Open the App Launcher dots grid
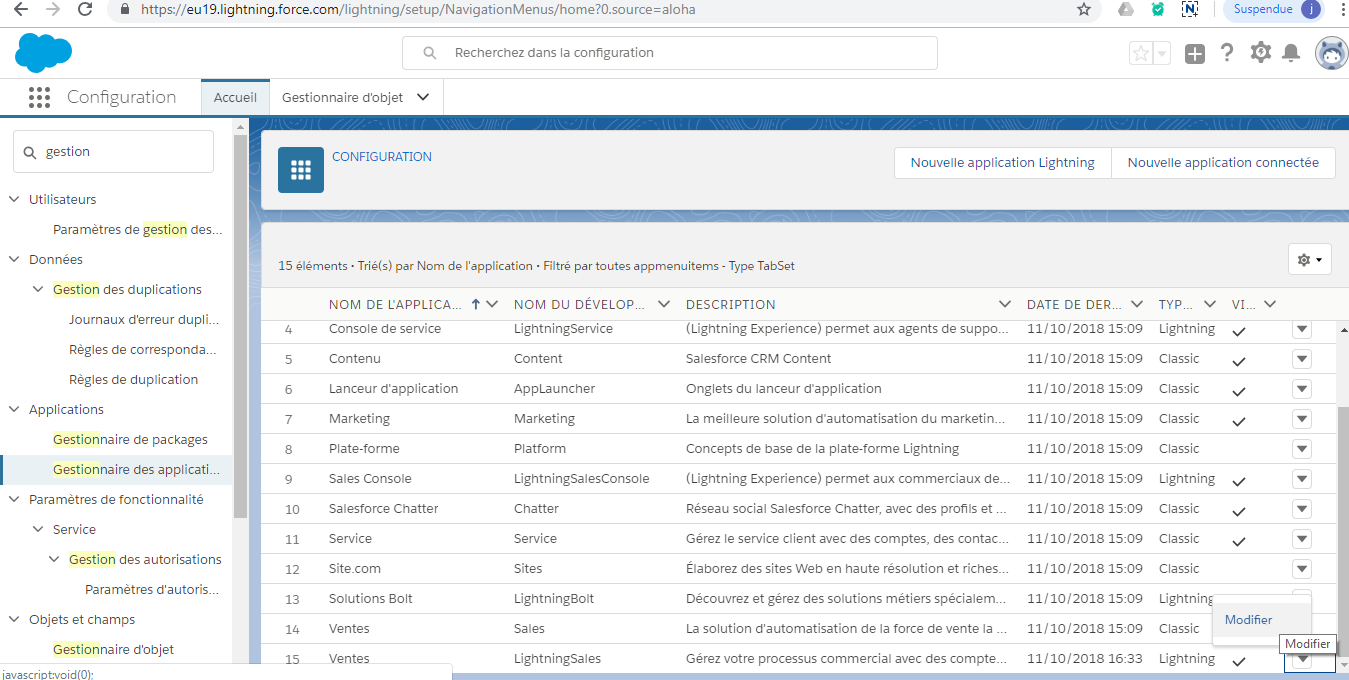Viewport: 1349px width, 680px height. (39, 97)
